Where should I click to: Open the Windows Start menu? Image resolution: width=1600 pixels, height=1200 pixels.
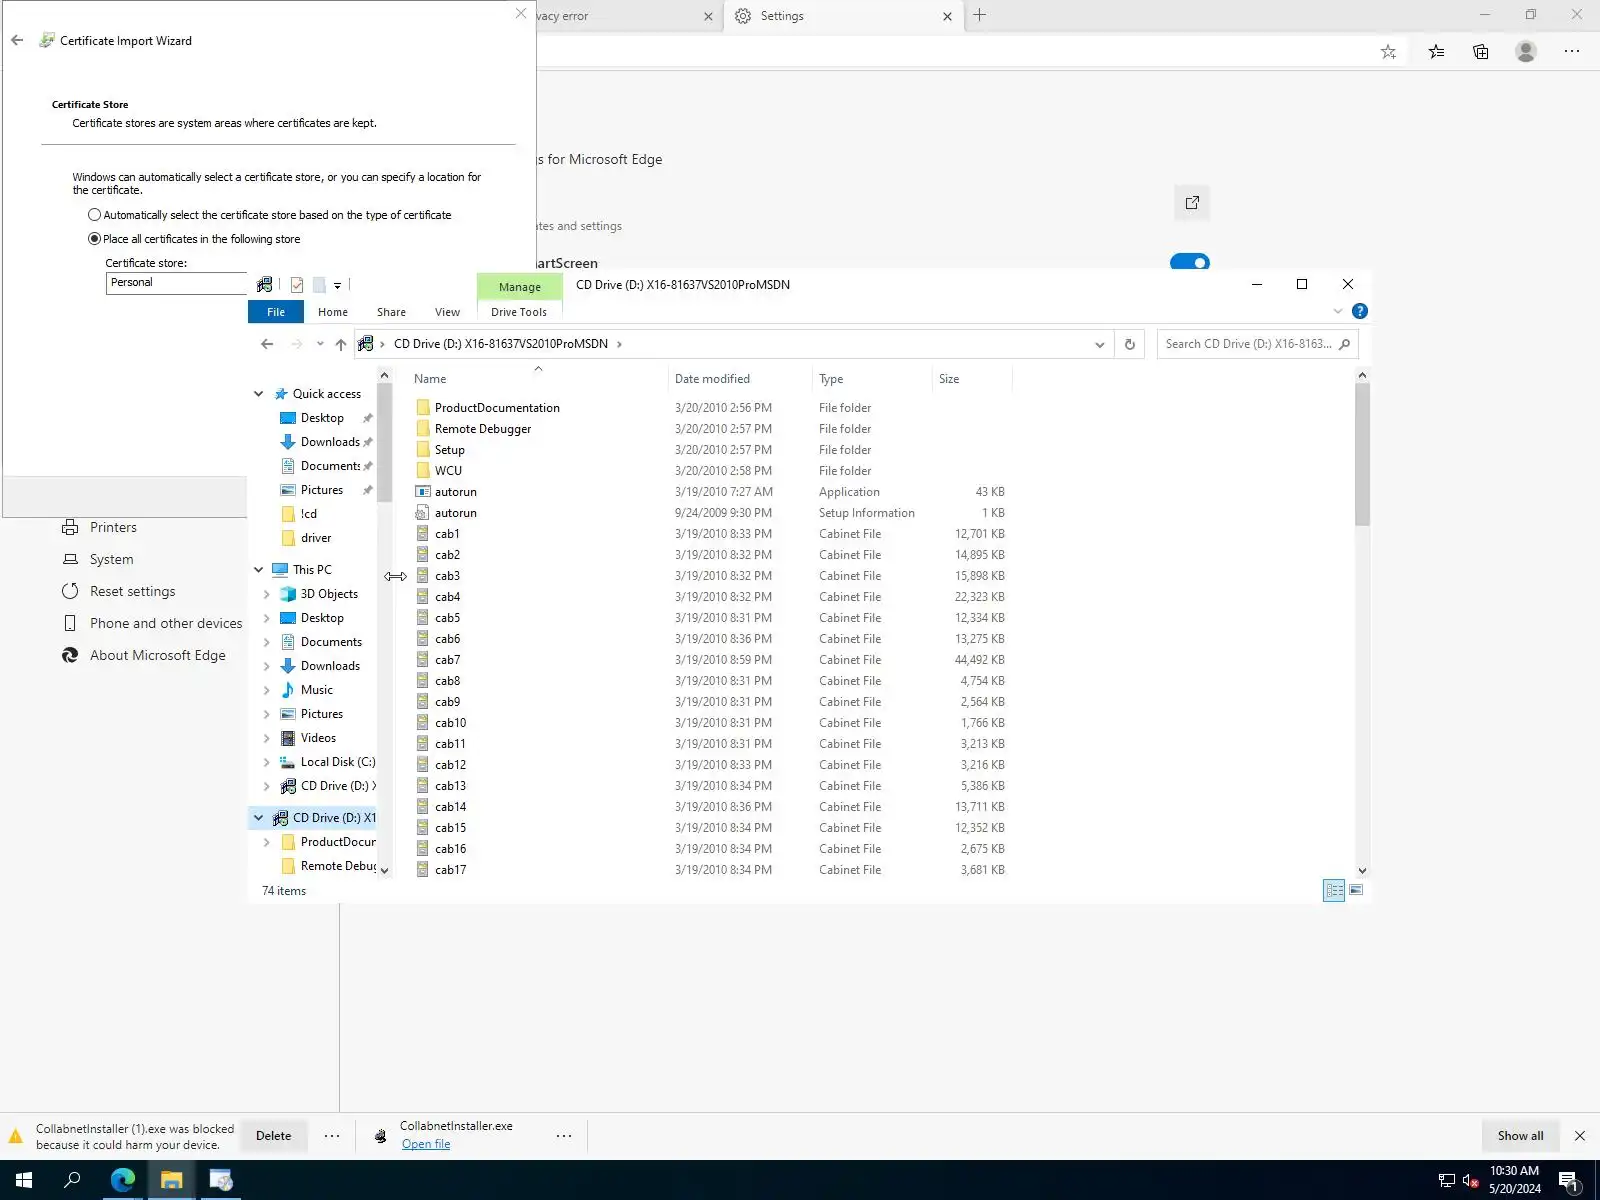point(24,1180)
